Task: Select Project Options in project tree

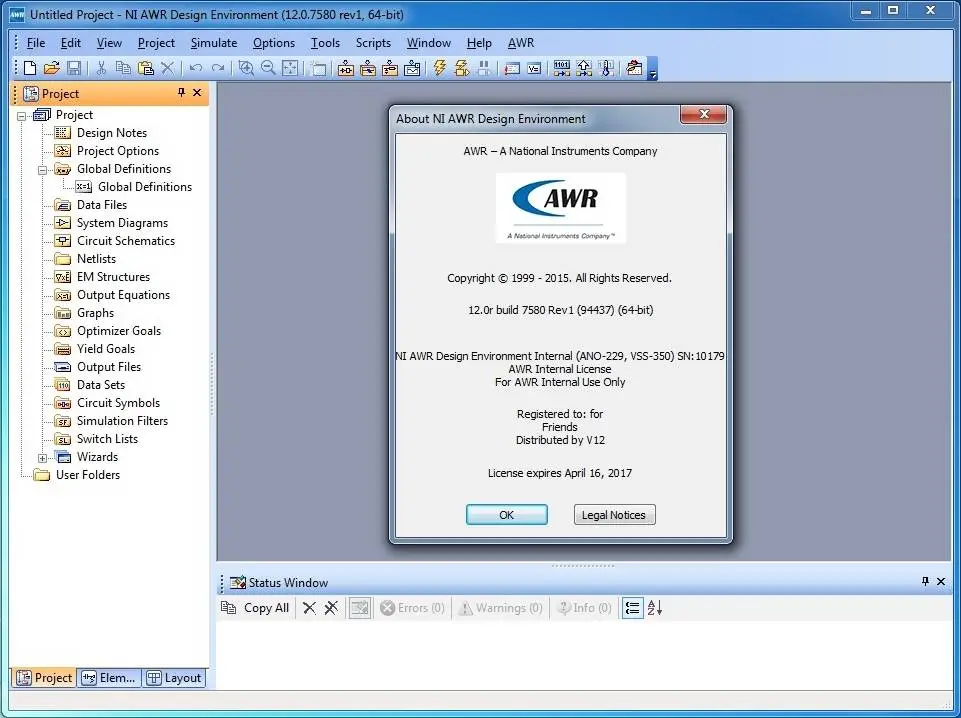Action: pyautogui.click(x=118, y=151)
